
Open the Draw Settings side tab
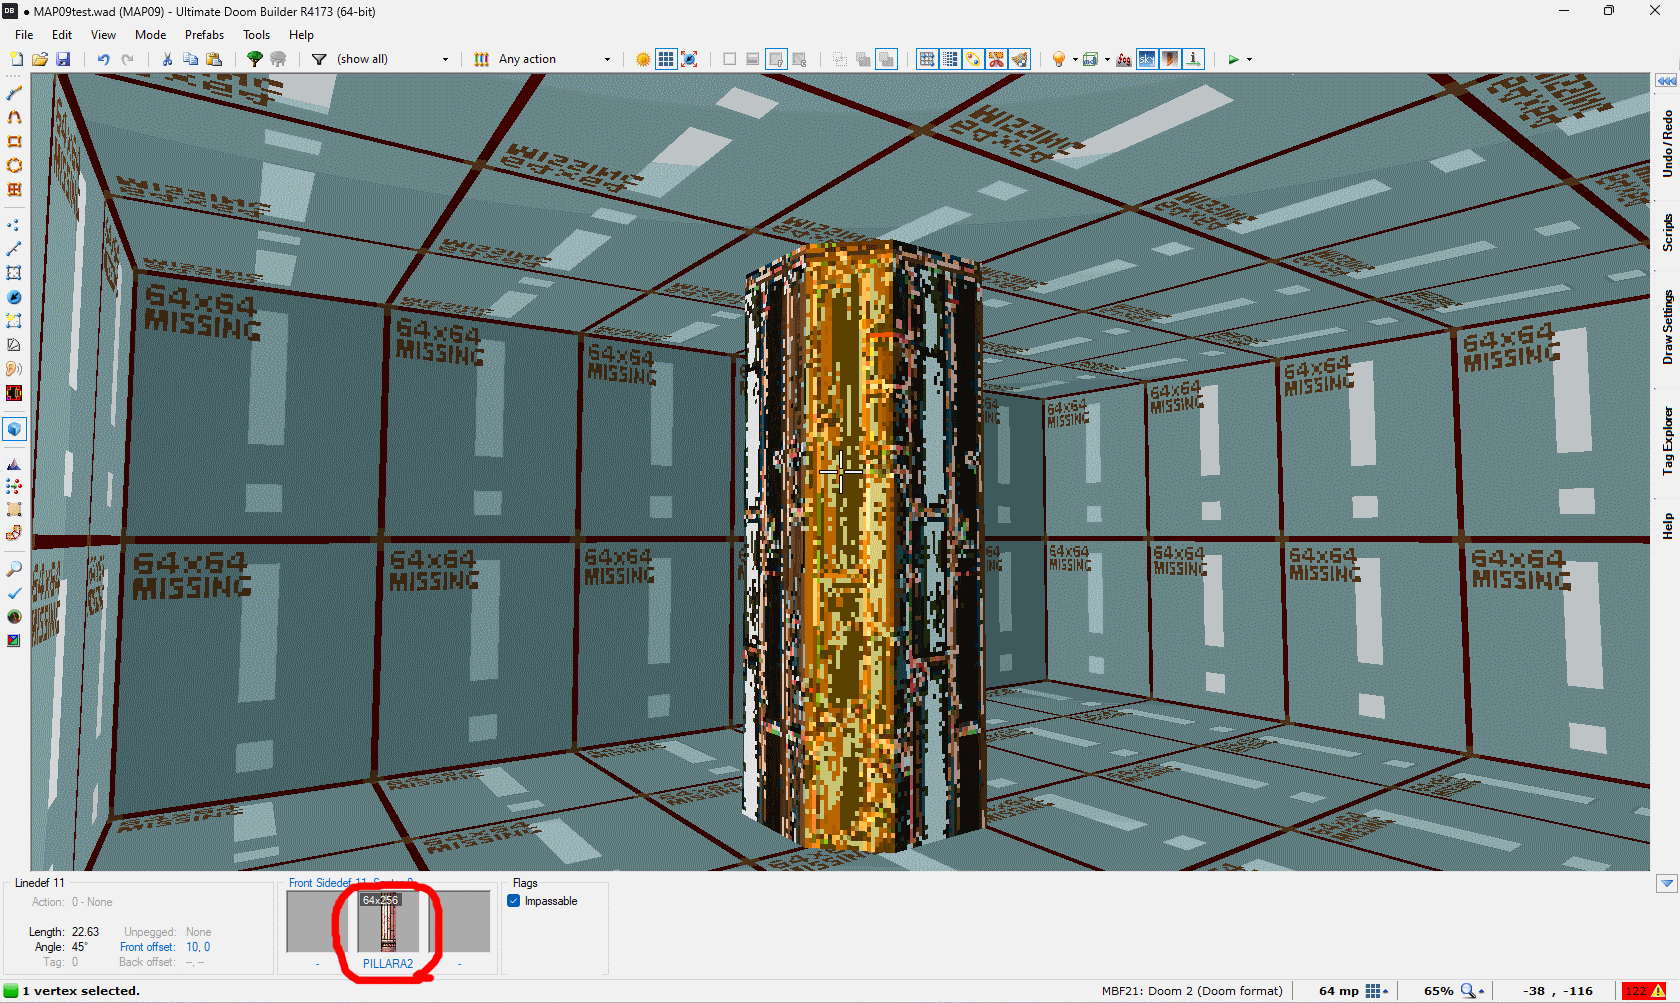click(x=1667, y=327)
